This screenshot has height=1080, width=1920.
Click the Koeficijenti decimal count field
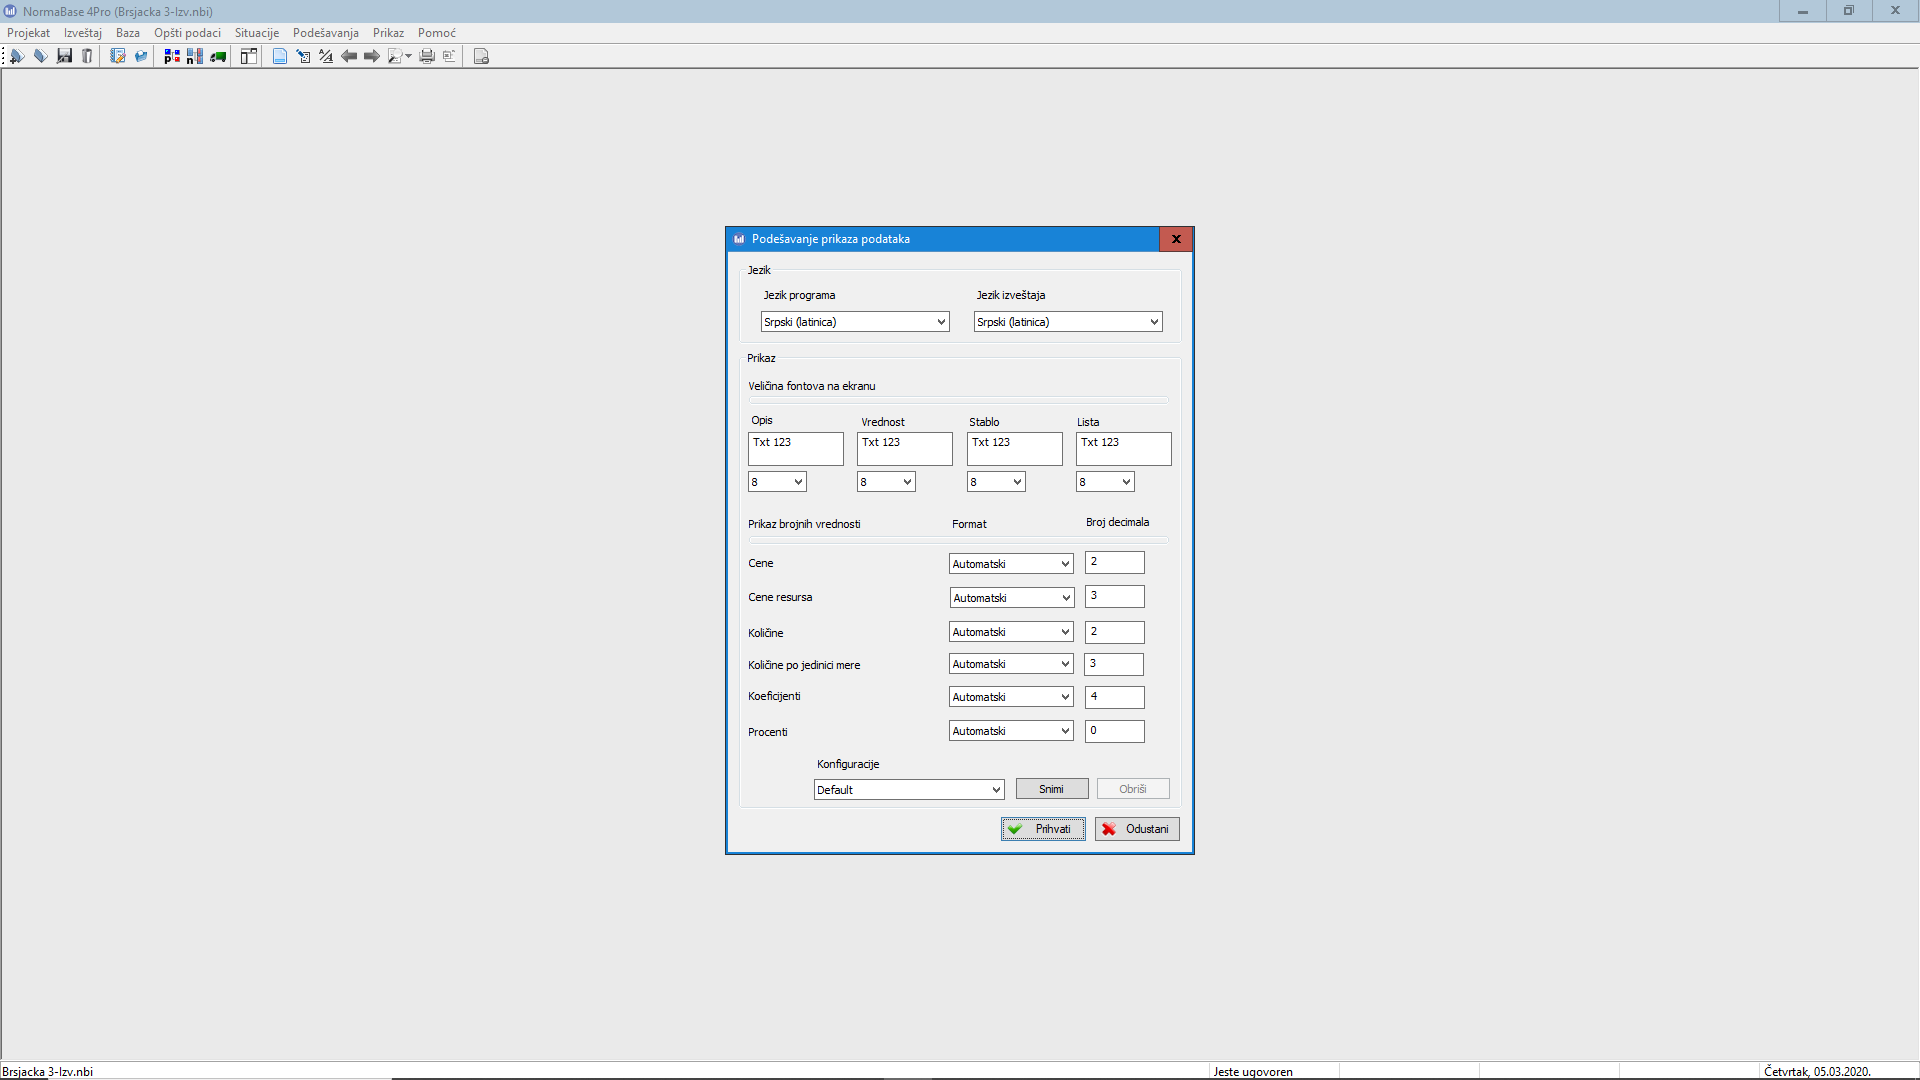(x=1114, y=697)
